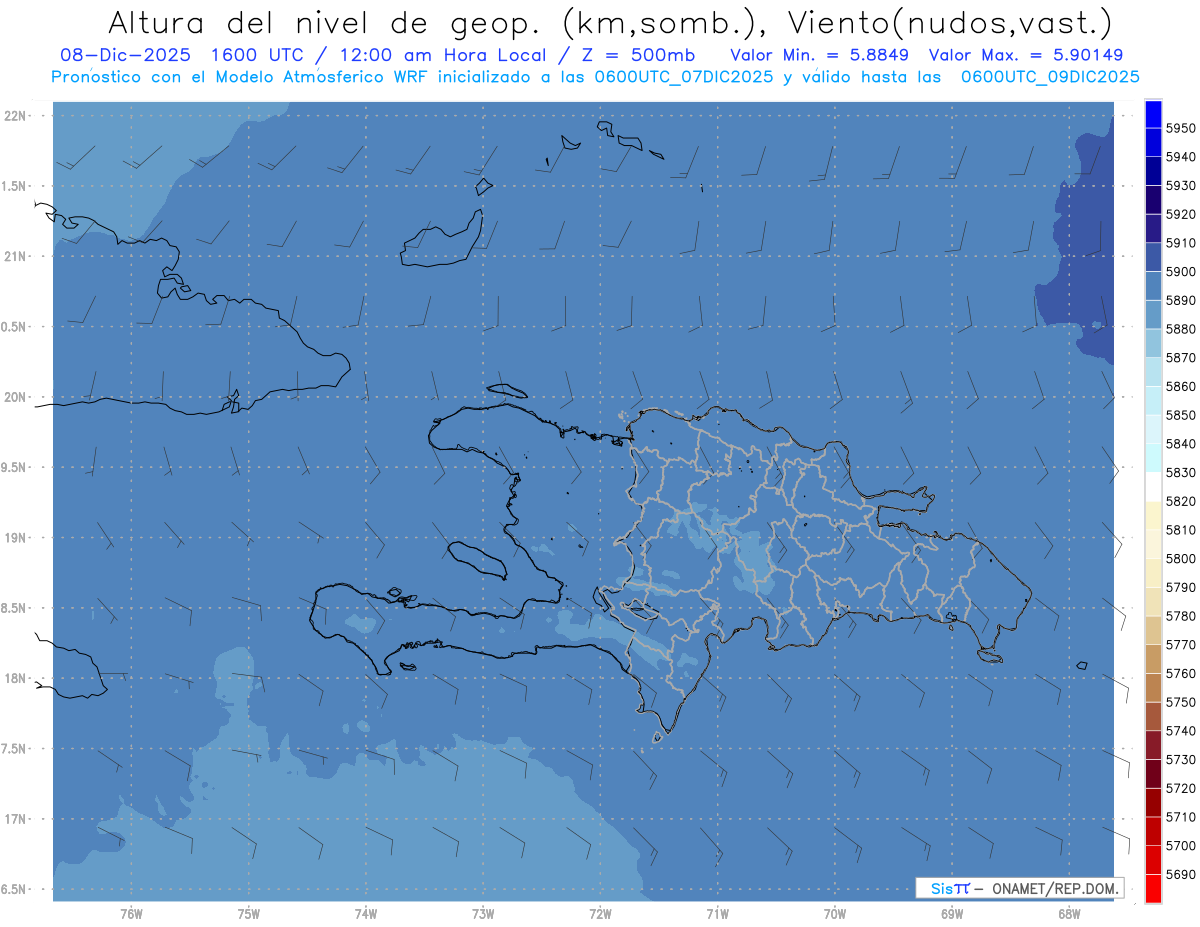The image size is (1200, 927).
Task: Click the colorbar value '5900'
Action: (x=1180, y=271)
